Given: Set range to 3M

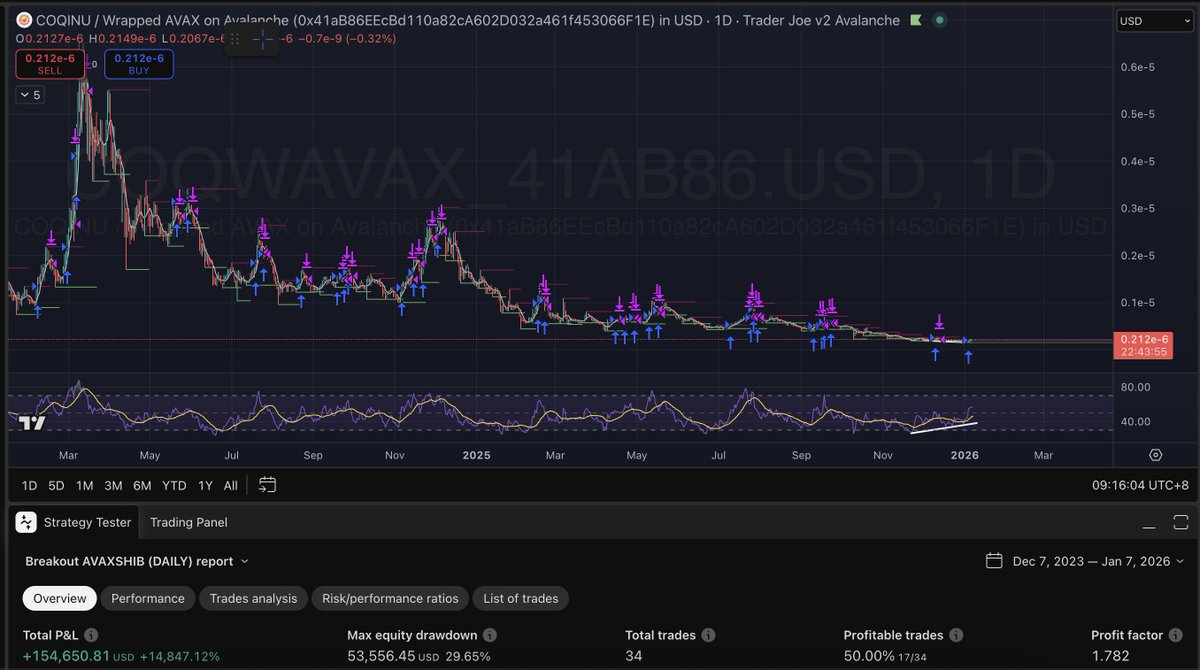Looking at the screenshot, I should pos(113,485).
